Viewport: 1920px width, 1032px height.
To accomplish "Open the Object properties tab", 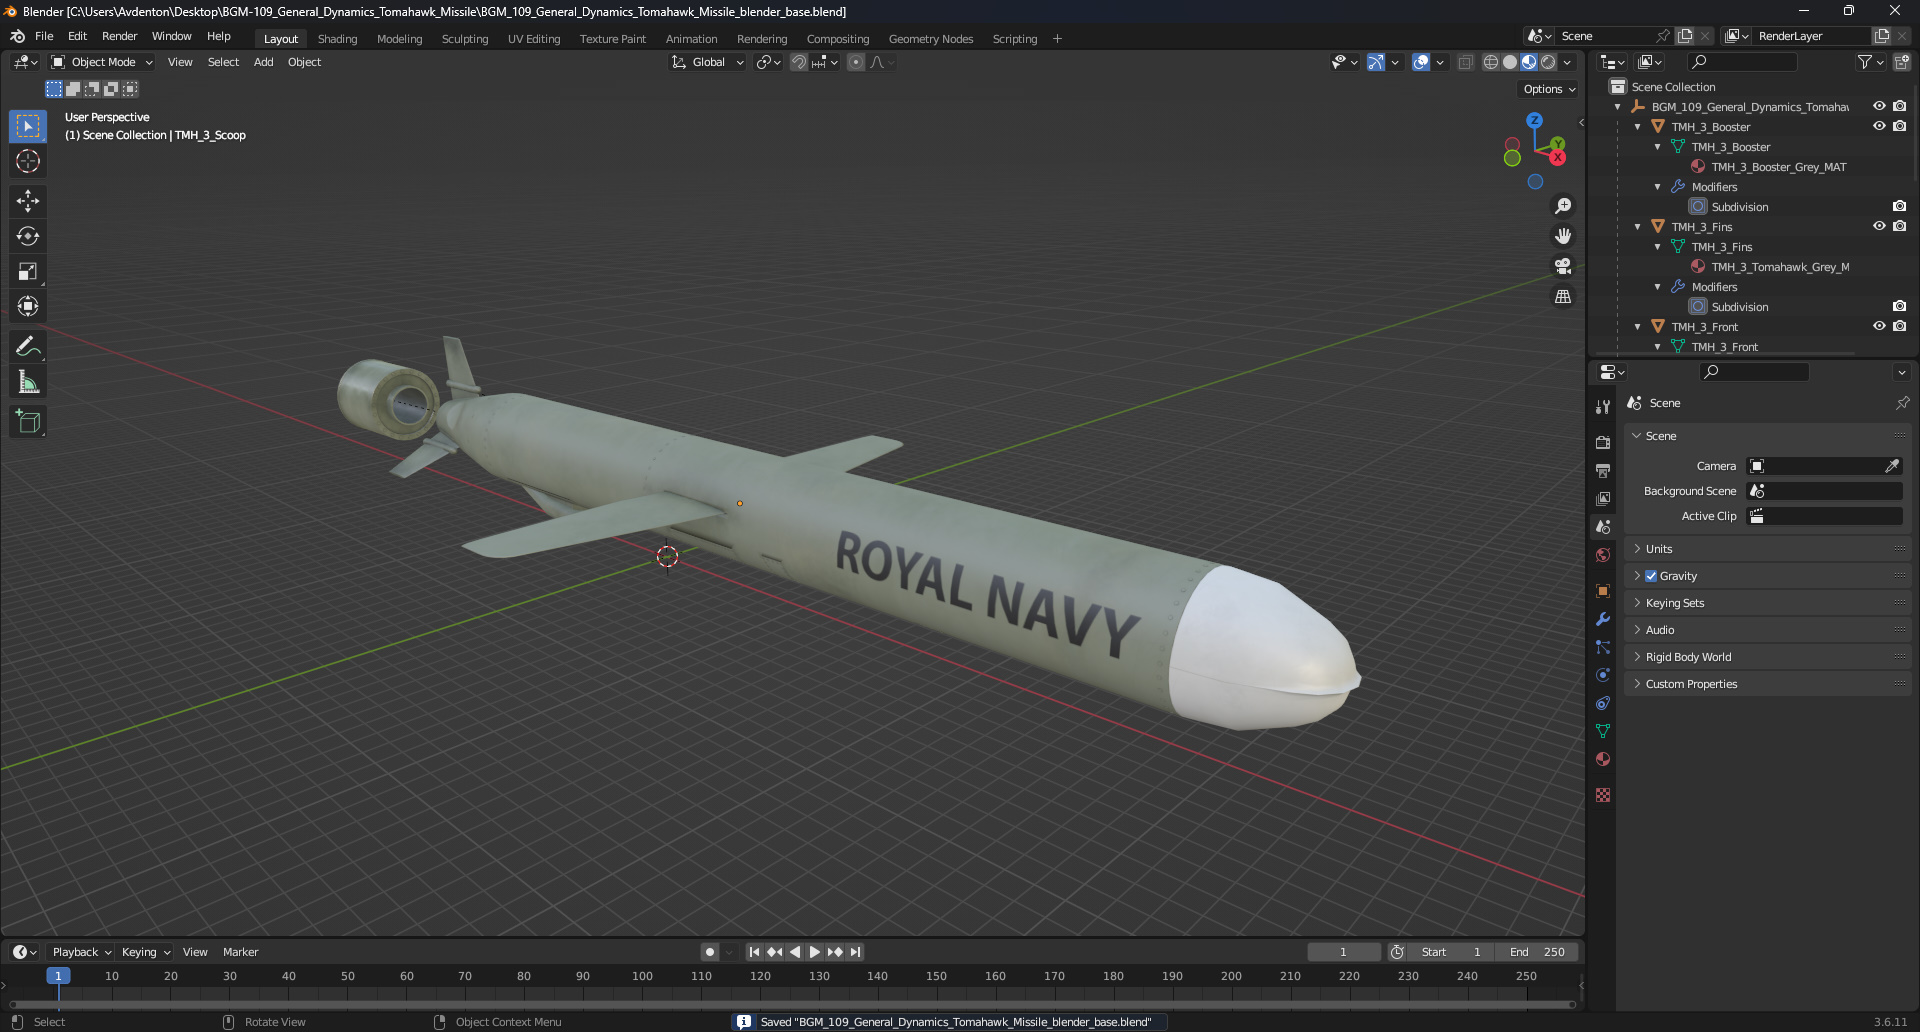I will pos(1603,591).
